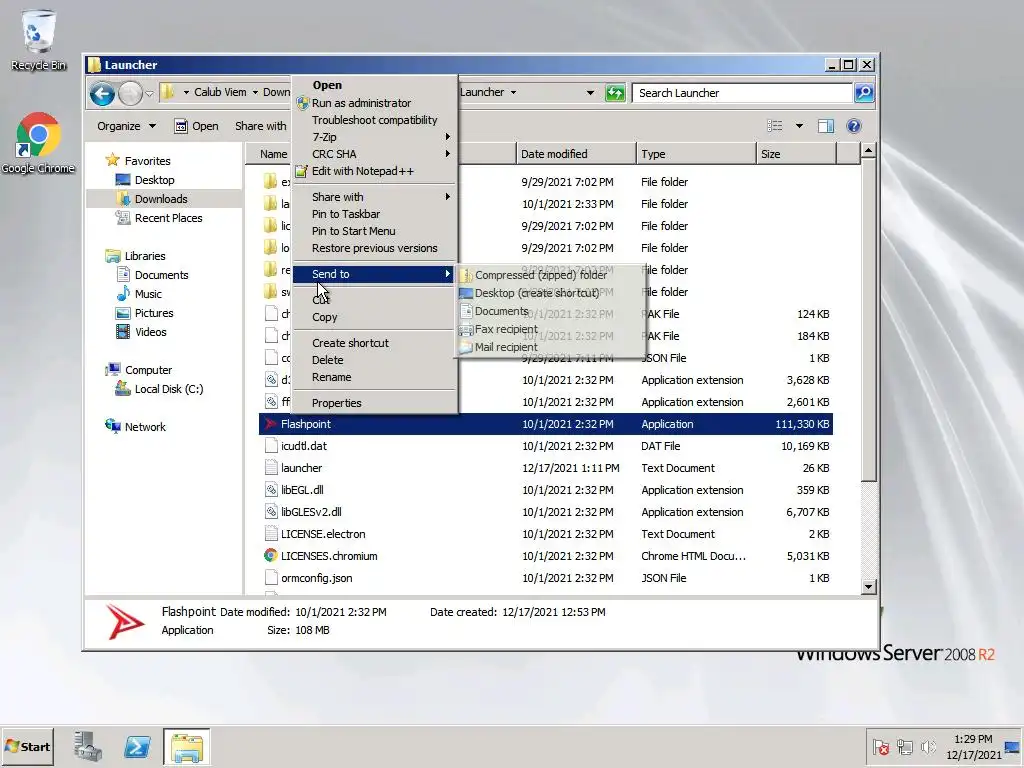Open the Organize dropdown

tap(127, 126)
